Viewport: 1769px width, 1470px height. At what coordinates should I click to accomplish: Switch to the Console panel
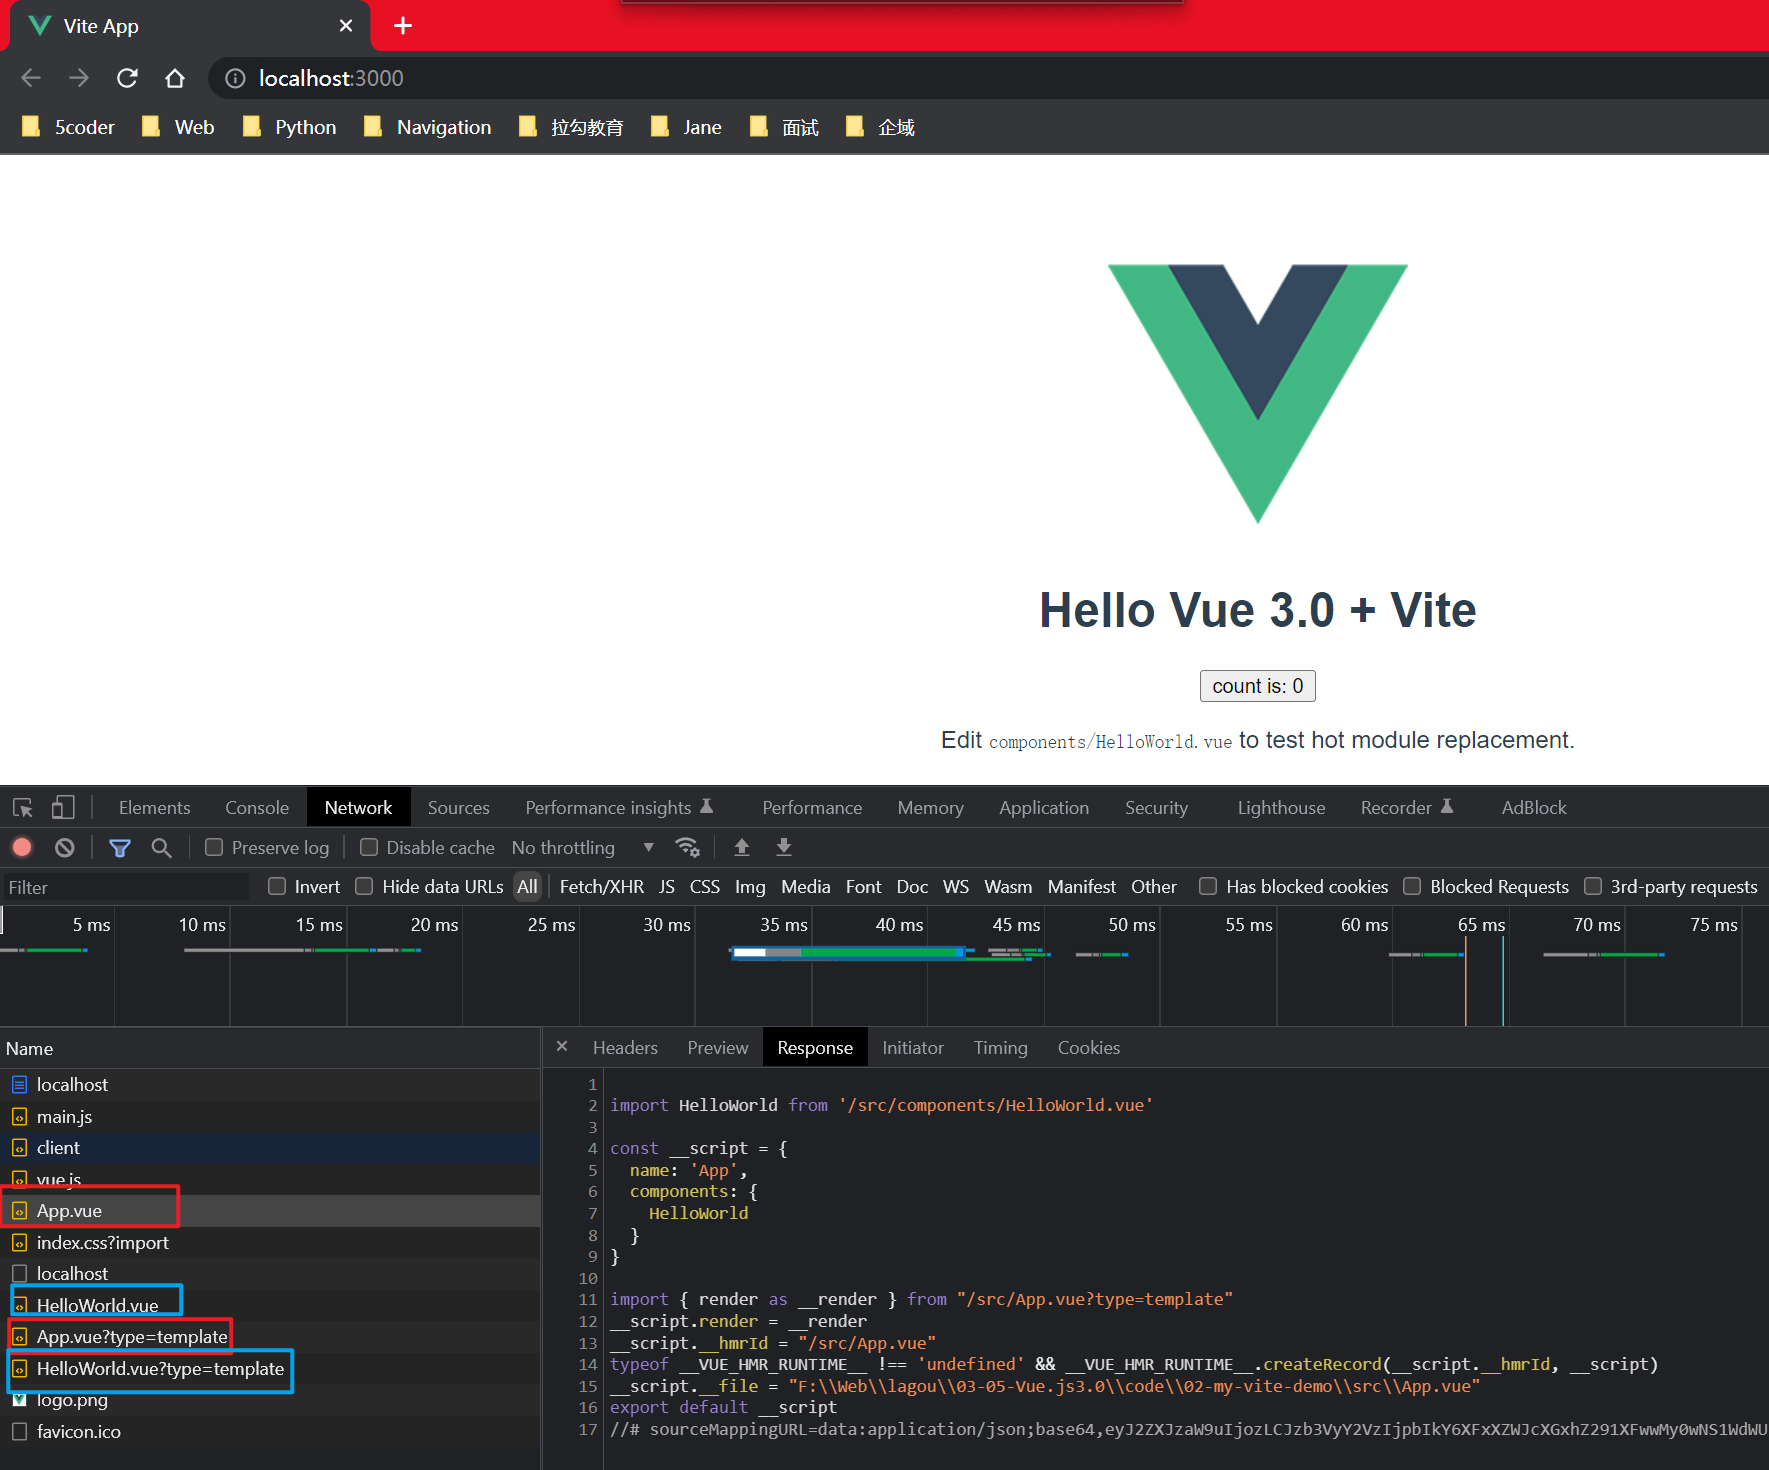click(257, 807)
